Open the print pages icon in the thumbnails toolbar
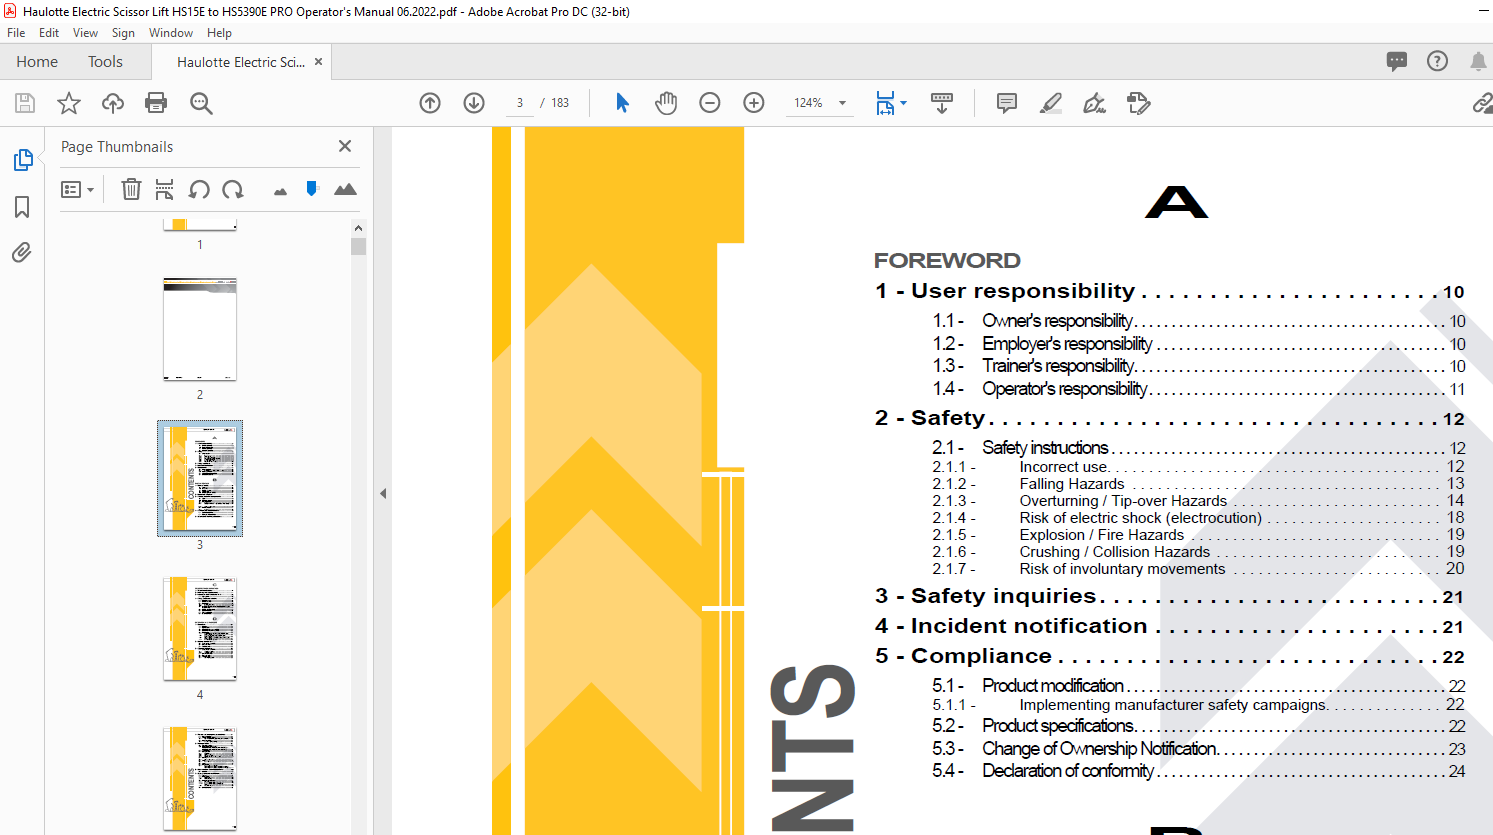Image resolution: width=1493 pixels, height=835 pixels. [x=165, y=189]
